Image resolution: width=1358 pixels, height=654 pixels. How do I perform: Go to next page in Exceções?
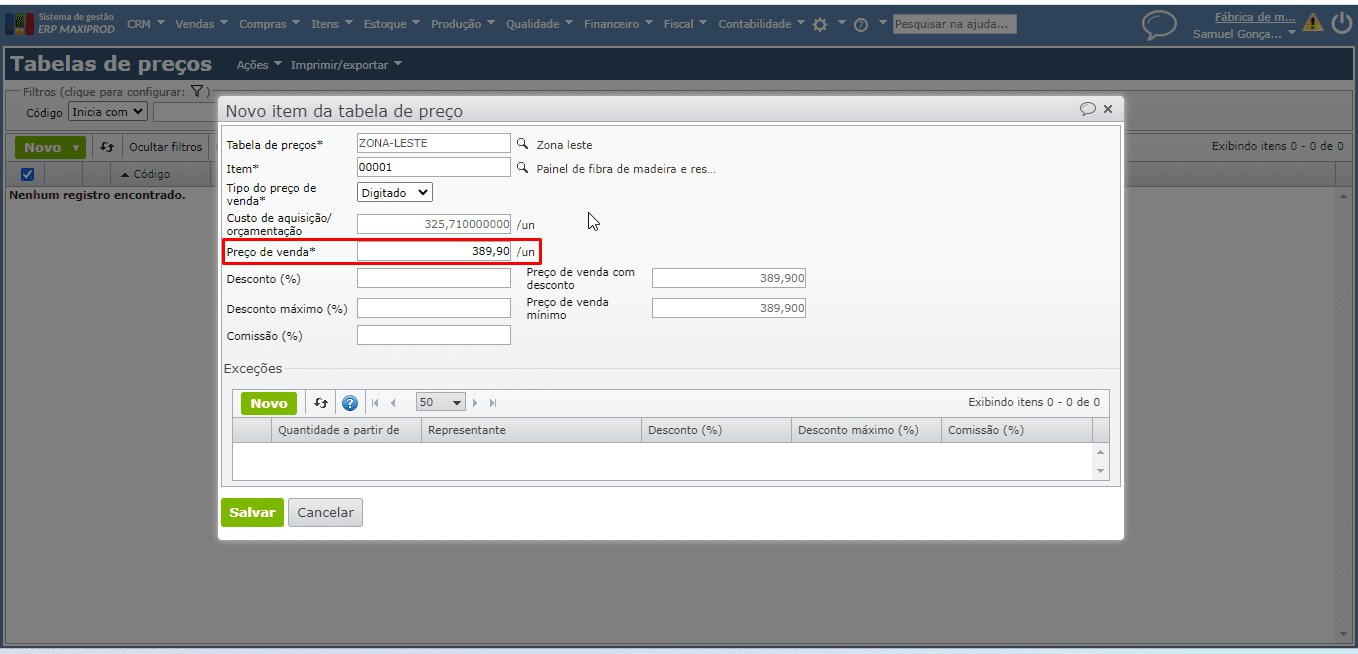[475, 403]
